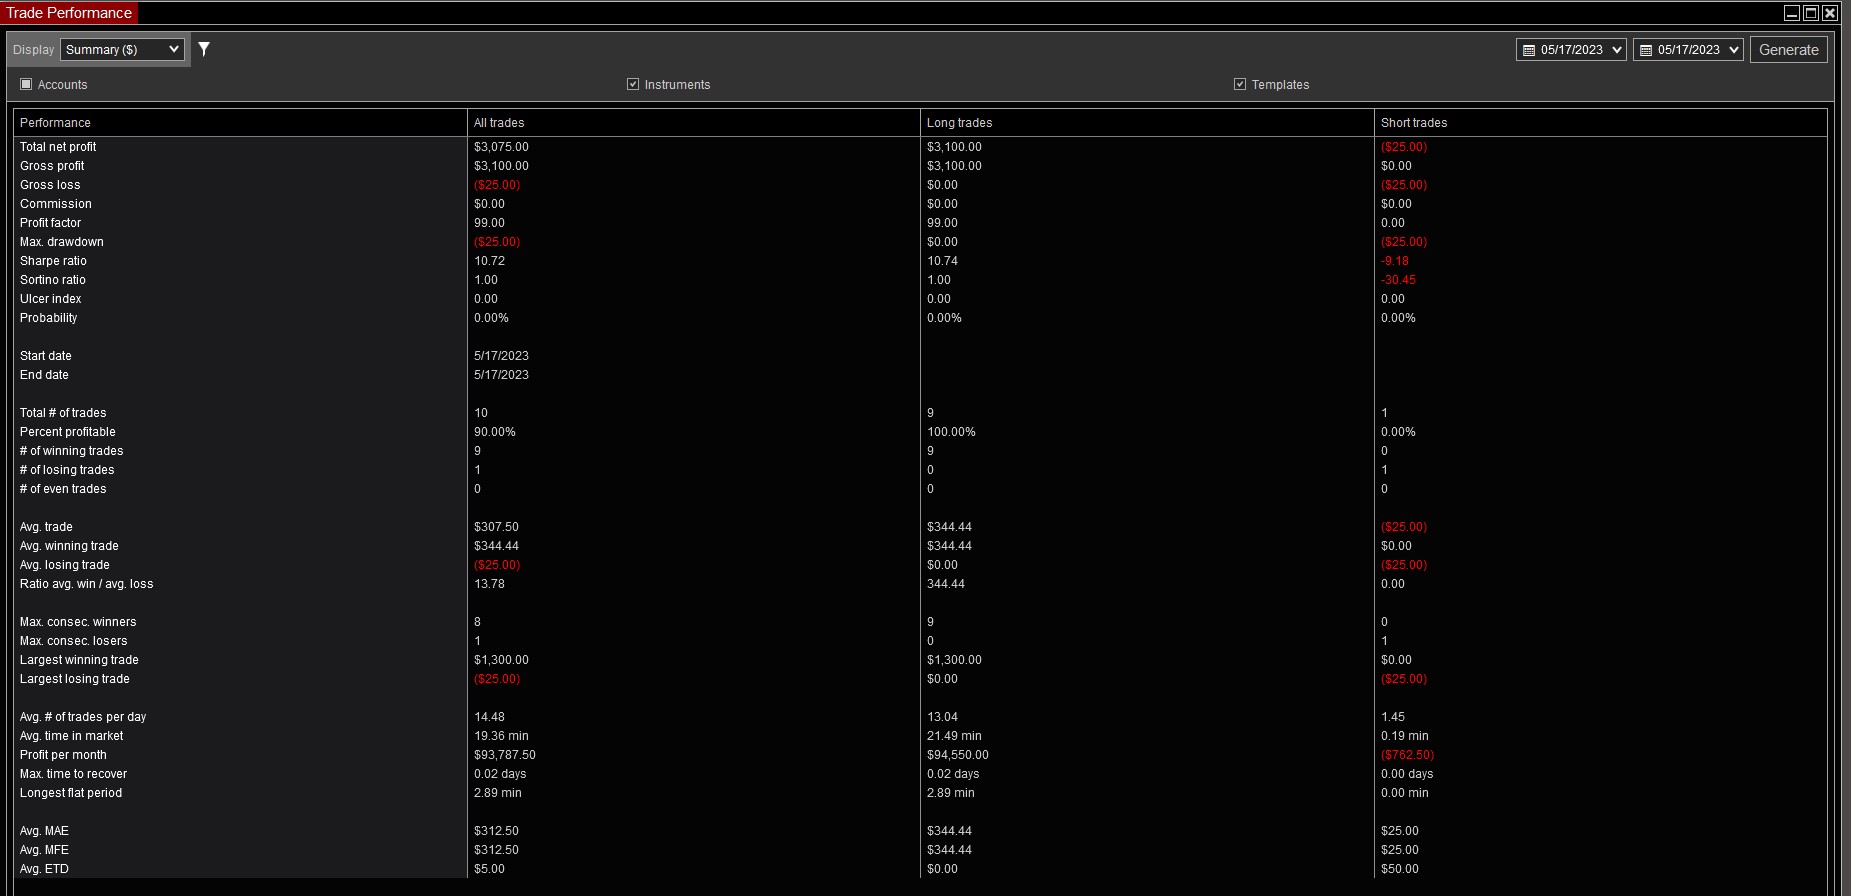Select the Profit factor row label
Screen dimensions: 1851x896
(50, 223)
